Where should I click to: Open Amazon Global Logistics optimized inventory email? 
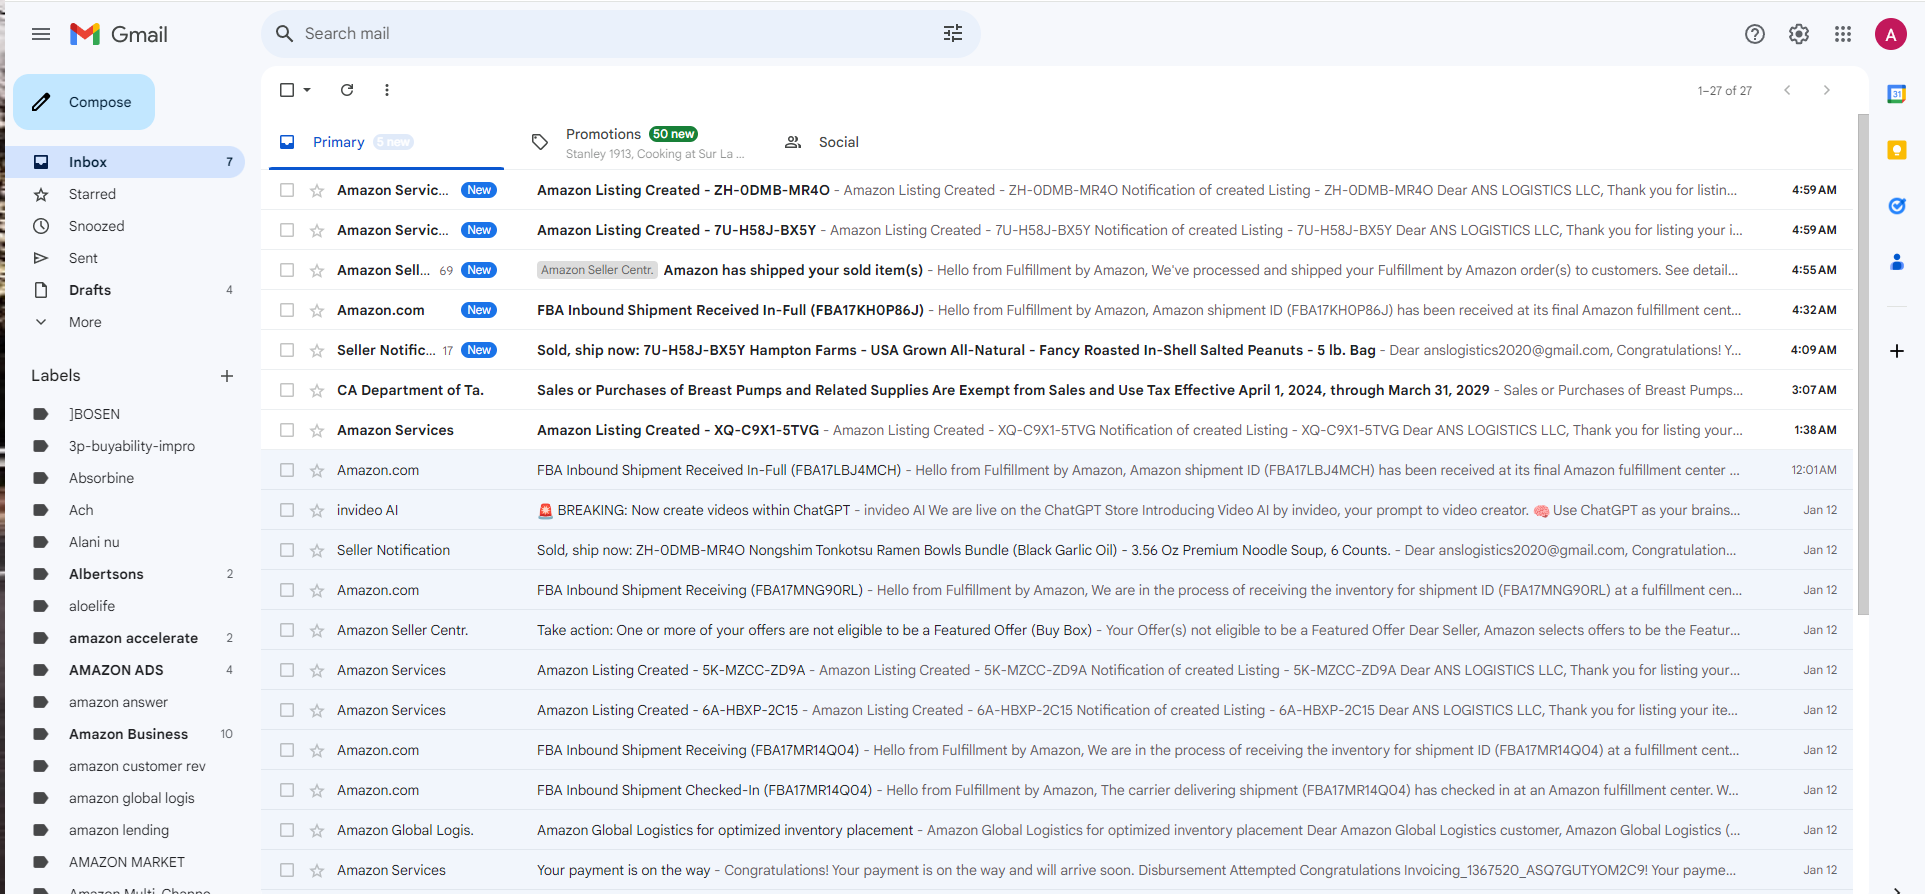coord(1056,830)
